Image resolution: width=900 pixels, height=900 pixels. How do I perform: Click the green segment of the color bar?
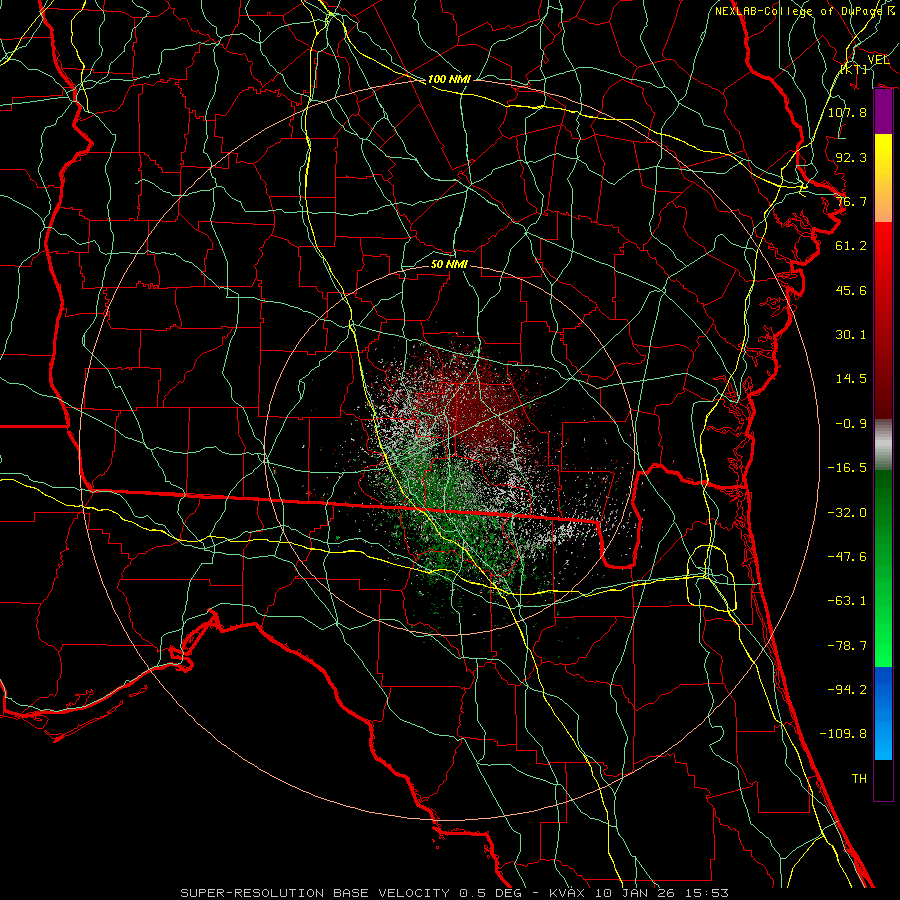[883, 568]
